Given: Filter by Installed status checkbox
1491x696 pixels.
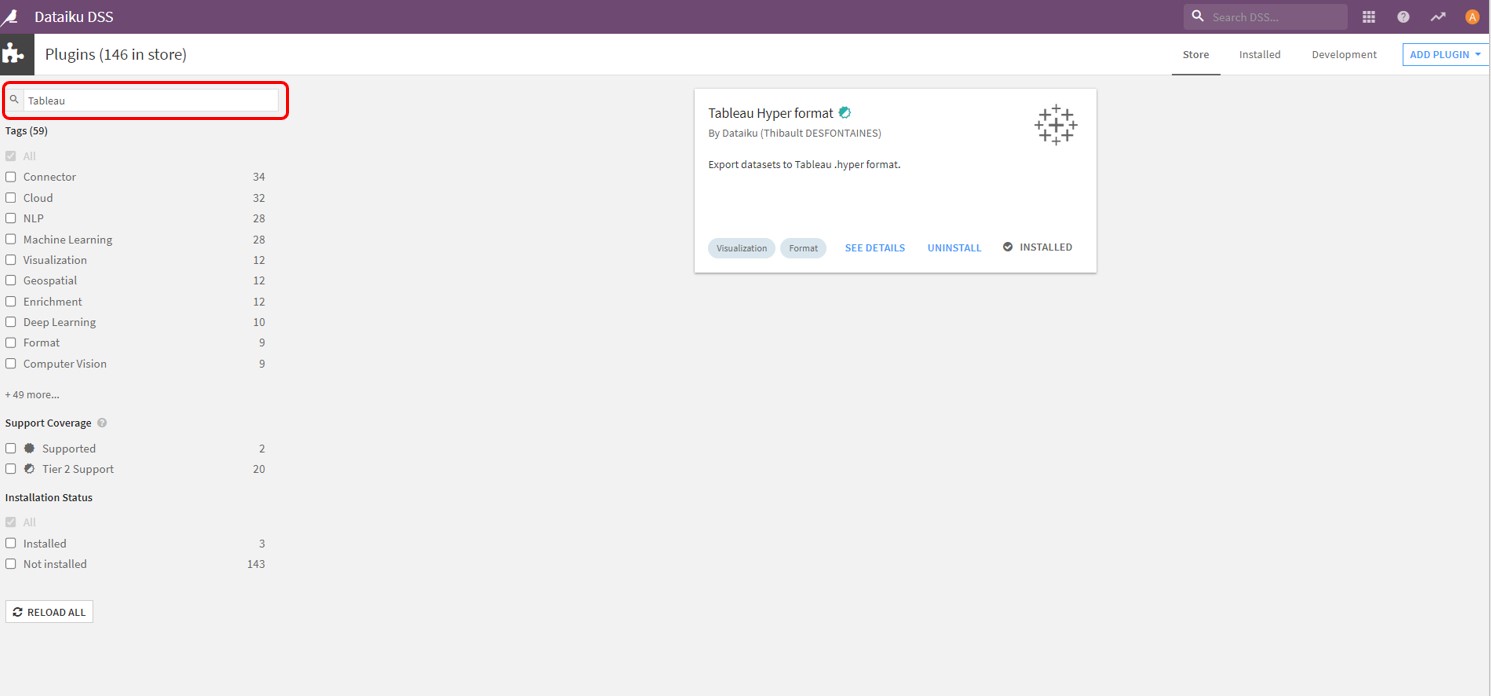Looking at the screenshot, I should 11,544.
